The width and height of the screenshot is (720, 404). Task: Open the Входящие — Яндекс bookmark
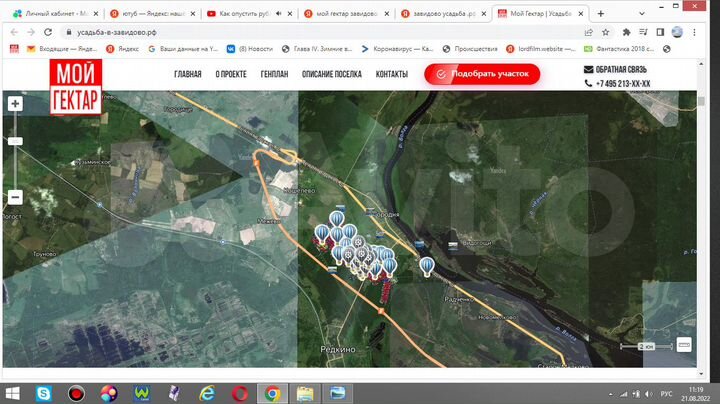click(62, 49)
